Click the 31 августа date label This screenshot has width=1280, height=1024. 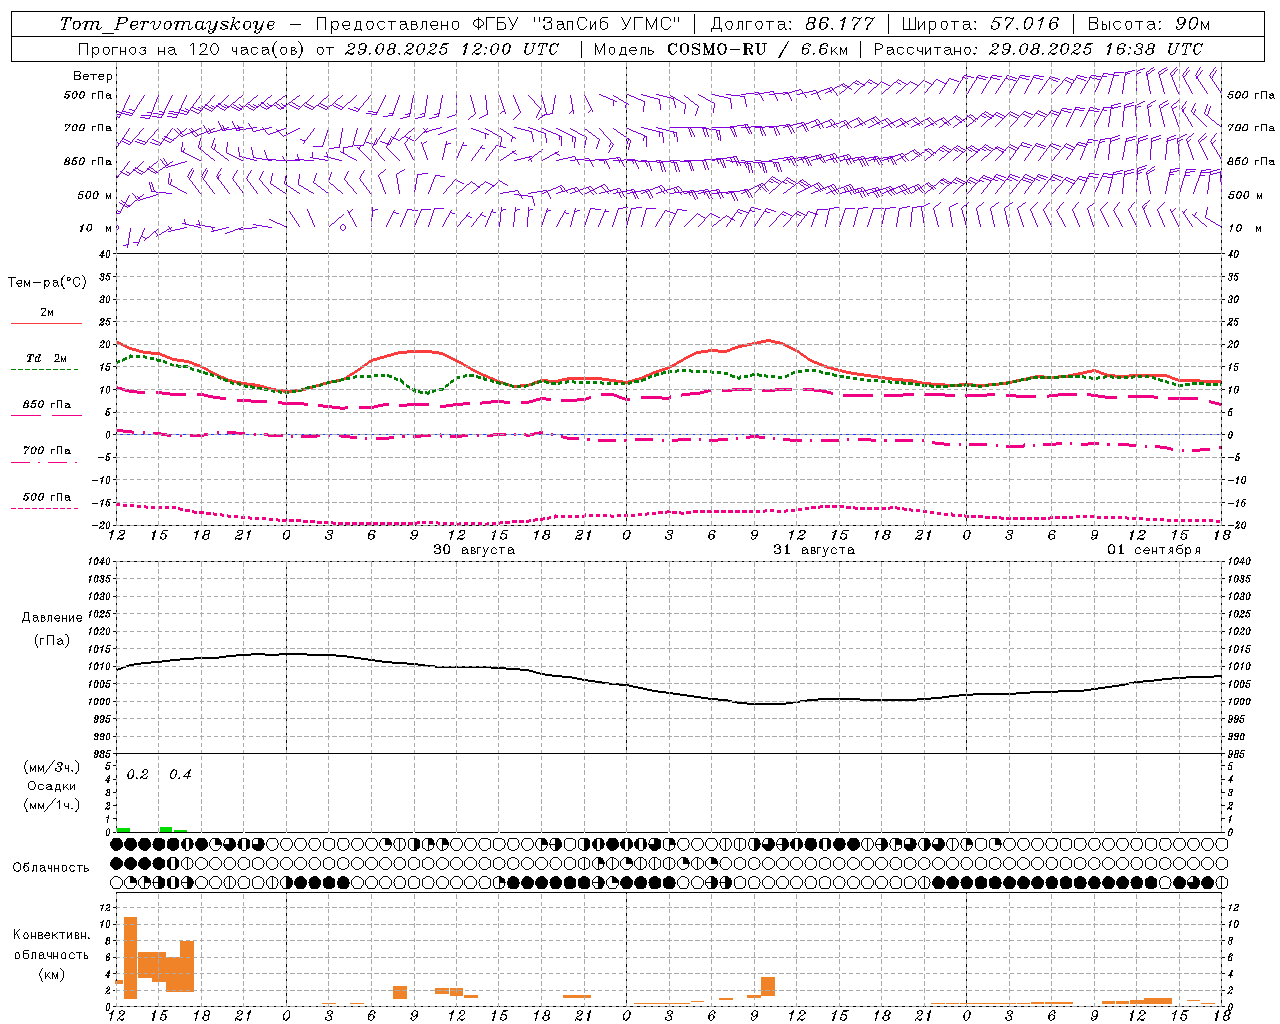tap(814, 550)
